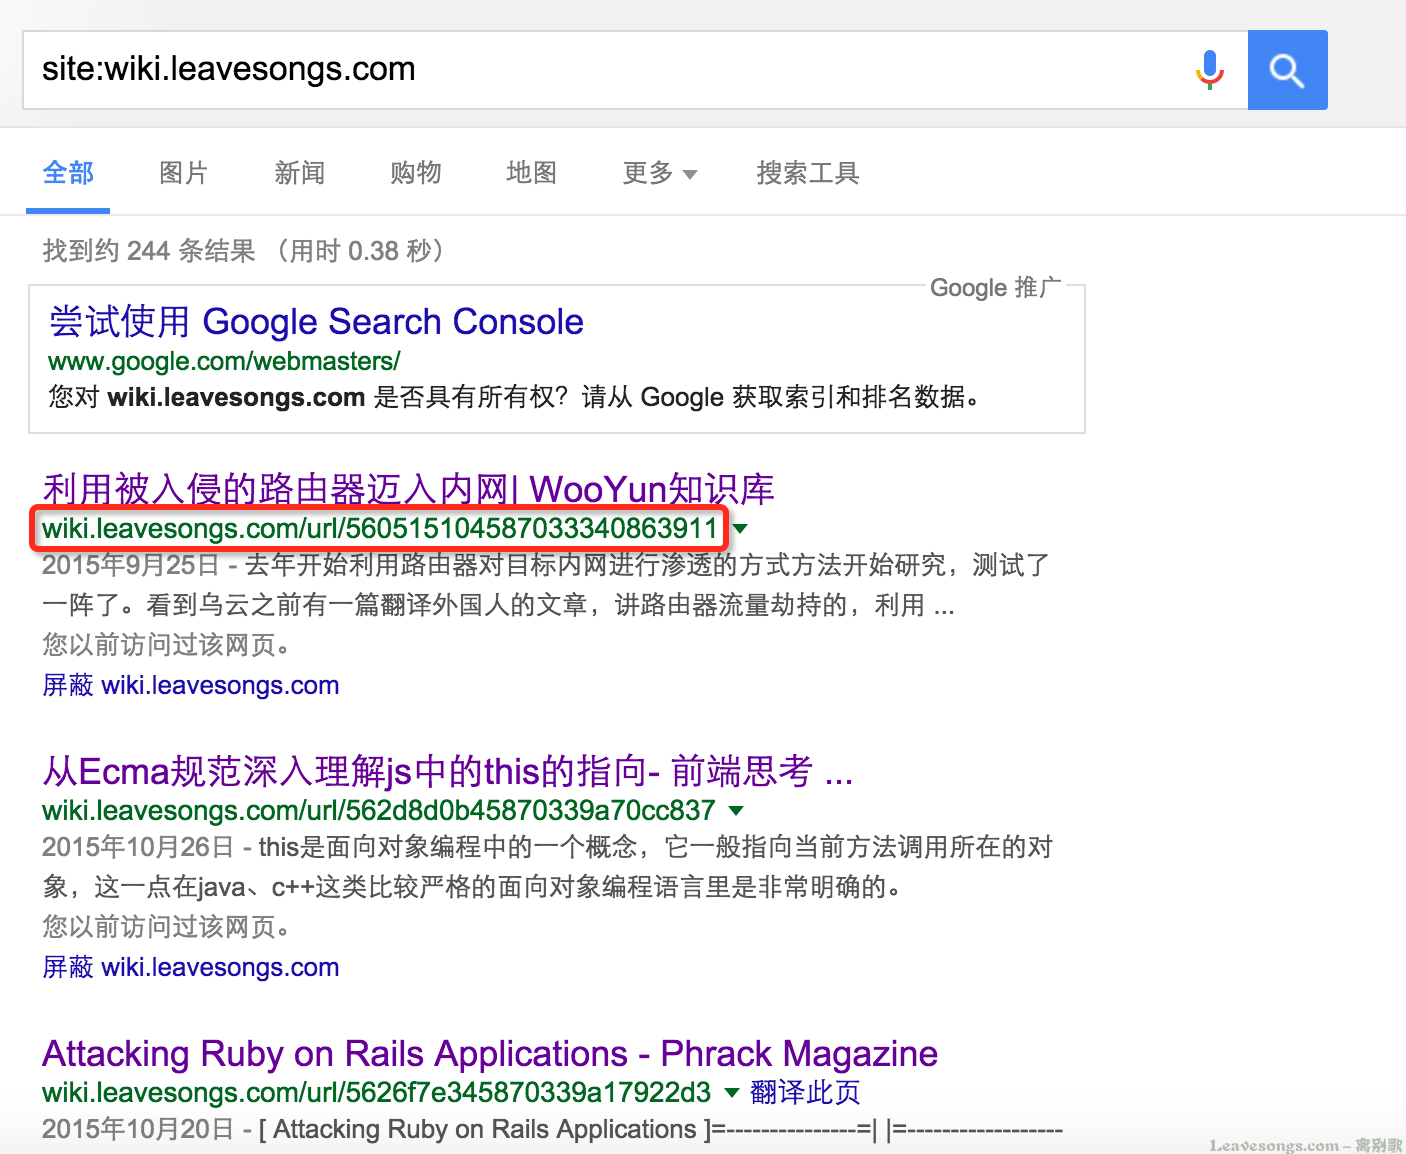Image resolution: width=1406 pixels, height=1154 pixels.
Task: Click the URL ending in 9a70cc837
Action: pyautogui.click(x=379, y=810)
